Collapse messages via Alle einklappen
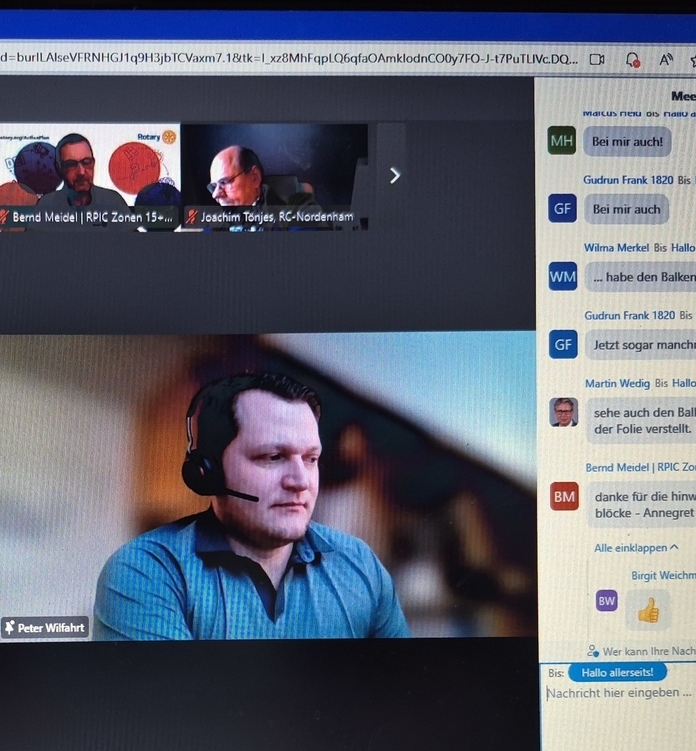Image resolution: width=696 pixels, height=751 pixels. [x=636, y=548]
